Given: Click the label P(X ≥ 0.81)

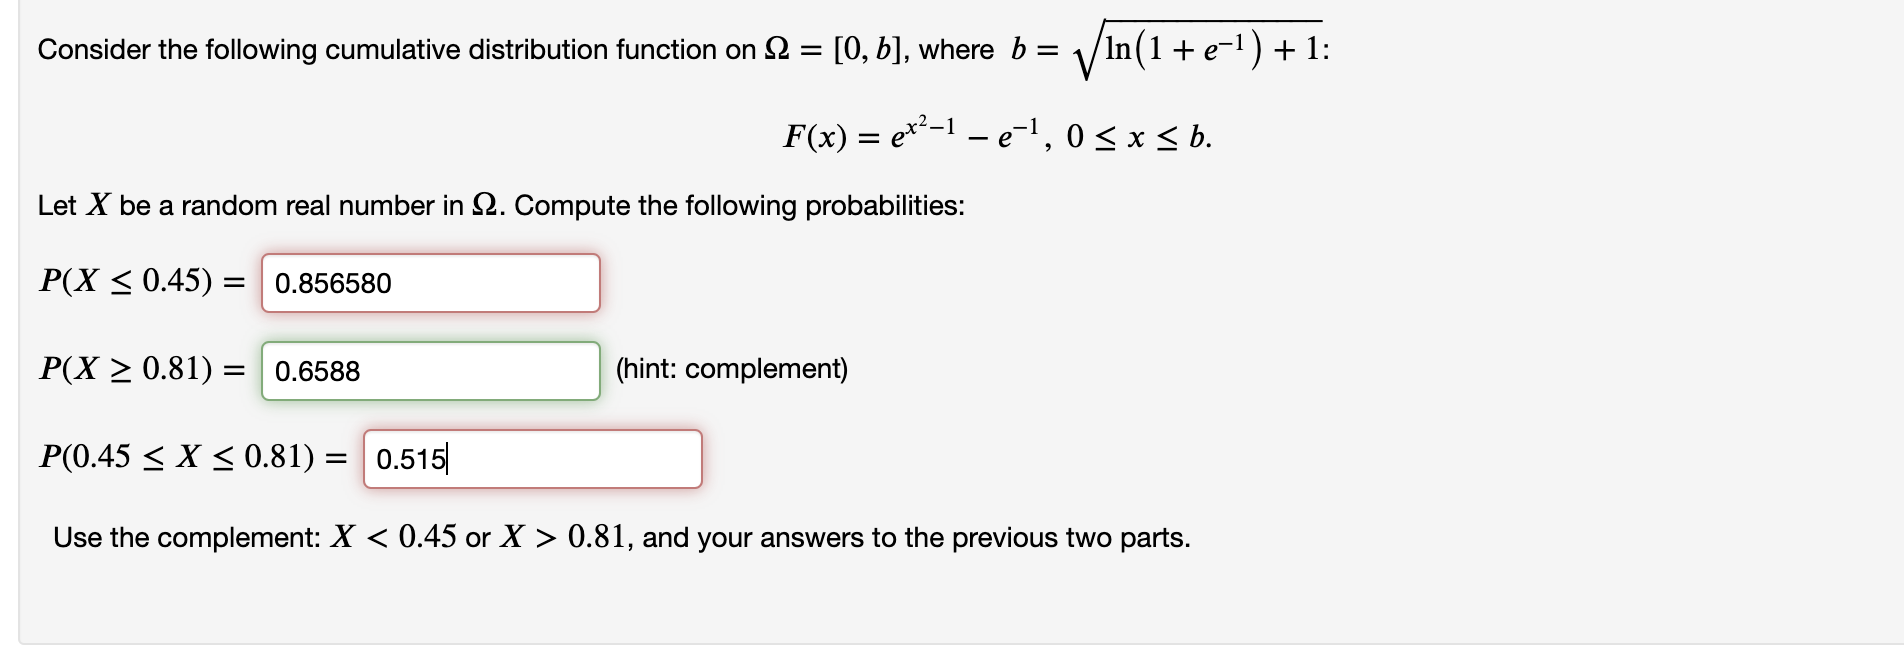Looking at the screenshot, I should pyautogui.click(x=140, y=370).
